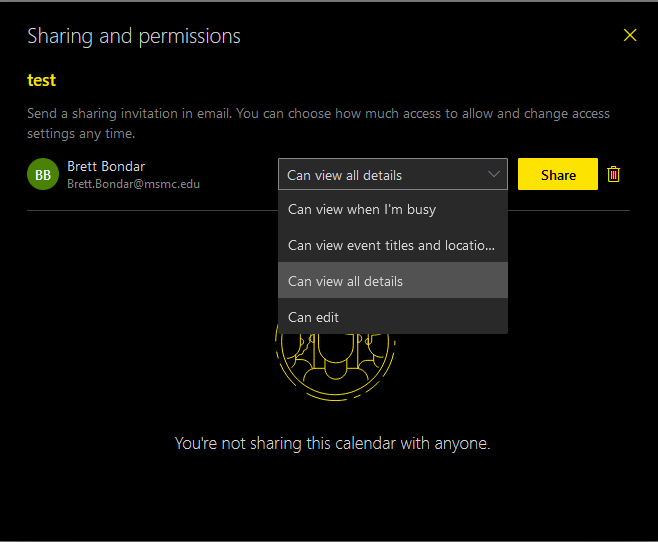Viewport: 658px width, 542px height.
Task: Pick the highlighted 'Can view all details' entry
Action: [393, 281]
